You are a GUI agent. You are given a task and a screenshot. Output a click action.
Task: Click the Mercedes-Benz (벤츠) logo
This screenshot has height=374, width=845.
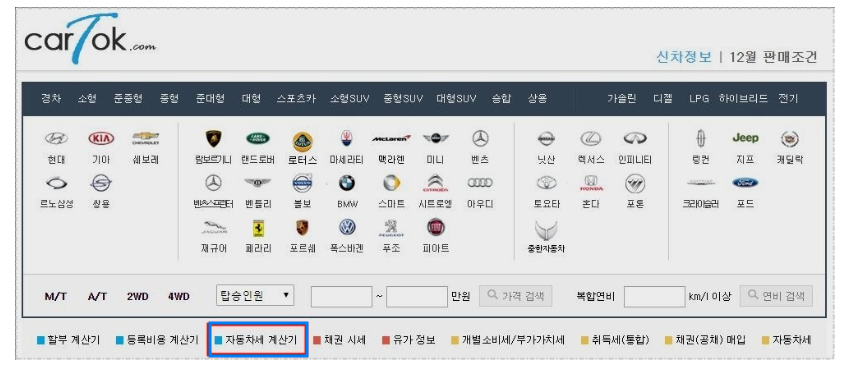click(480, 139)
